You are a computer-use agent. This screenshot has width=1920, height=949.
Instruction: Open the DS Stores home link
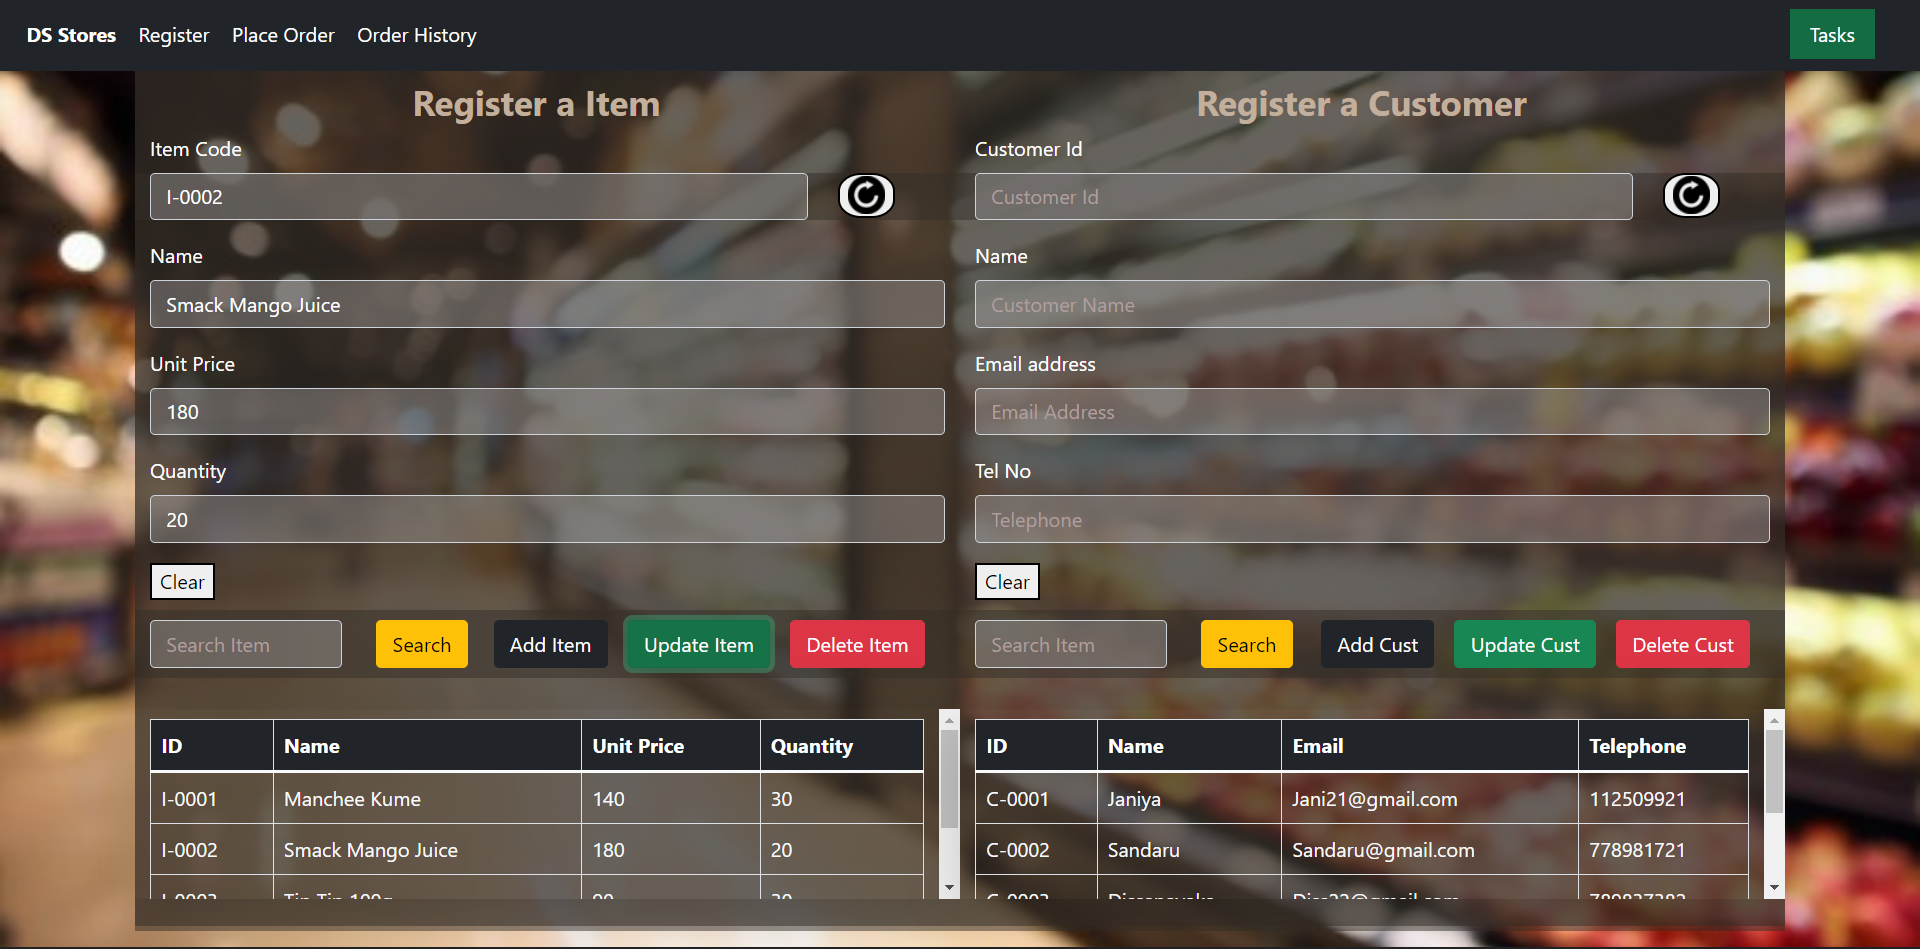pos(71,35)
